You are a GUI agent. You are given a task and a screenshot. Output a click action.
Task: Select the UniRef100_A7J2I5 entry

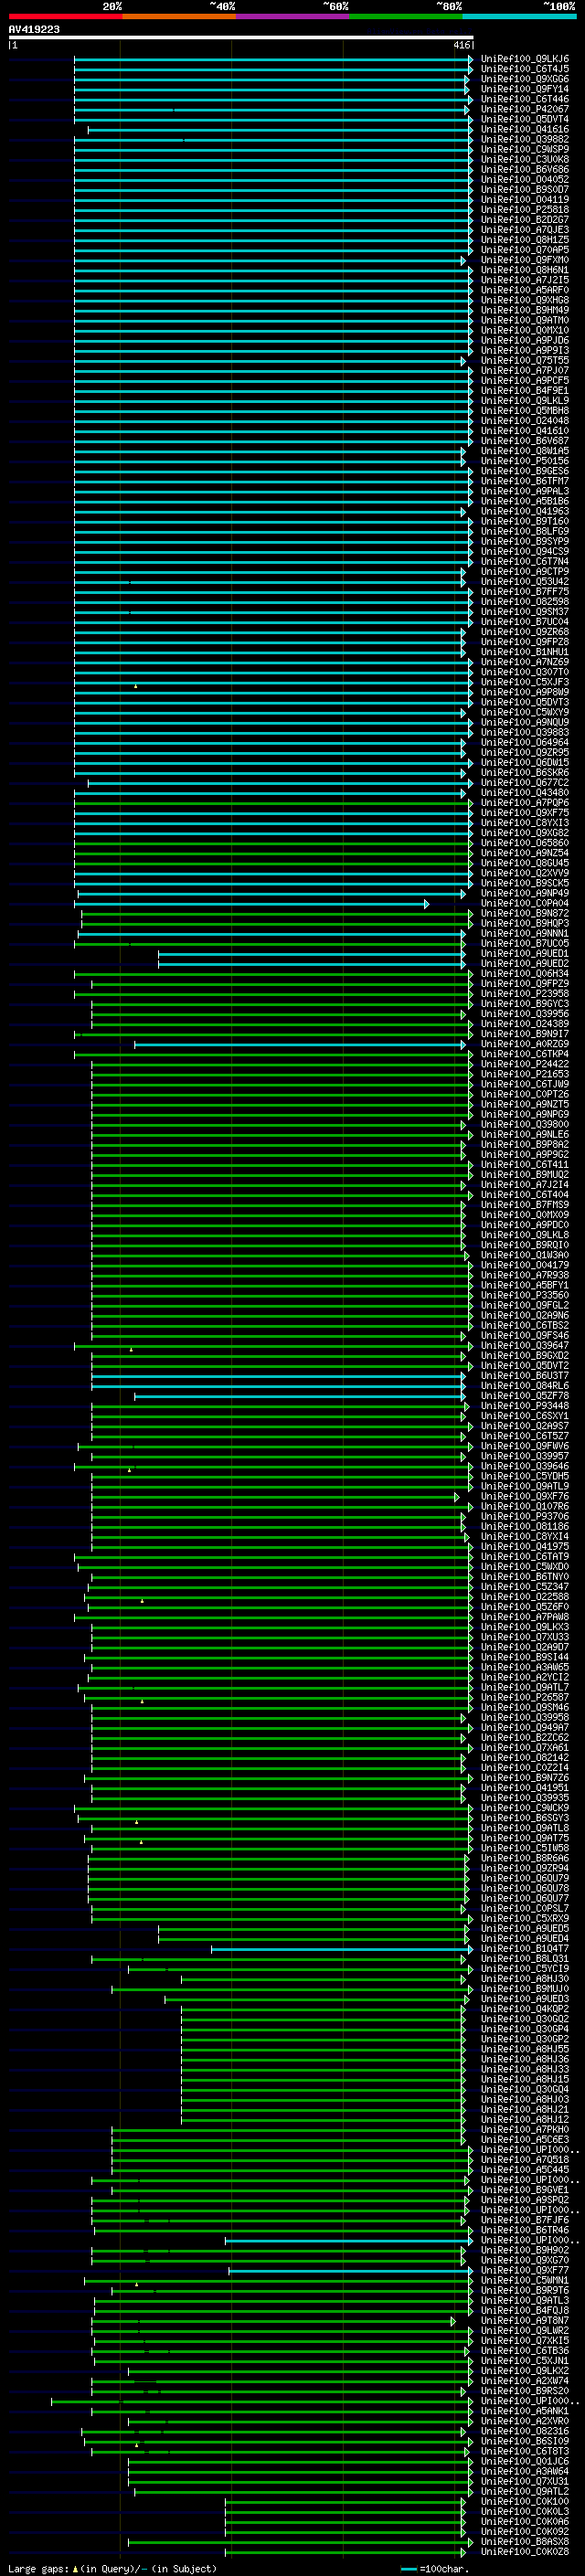(525, 280)
